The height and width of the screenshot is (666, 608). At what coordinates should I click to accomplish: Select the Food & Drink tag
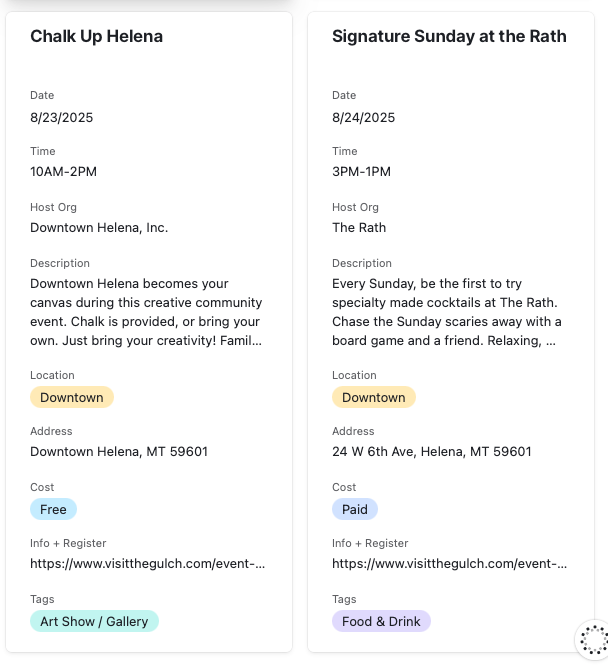[x=381, y=621]
